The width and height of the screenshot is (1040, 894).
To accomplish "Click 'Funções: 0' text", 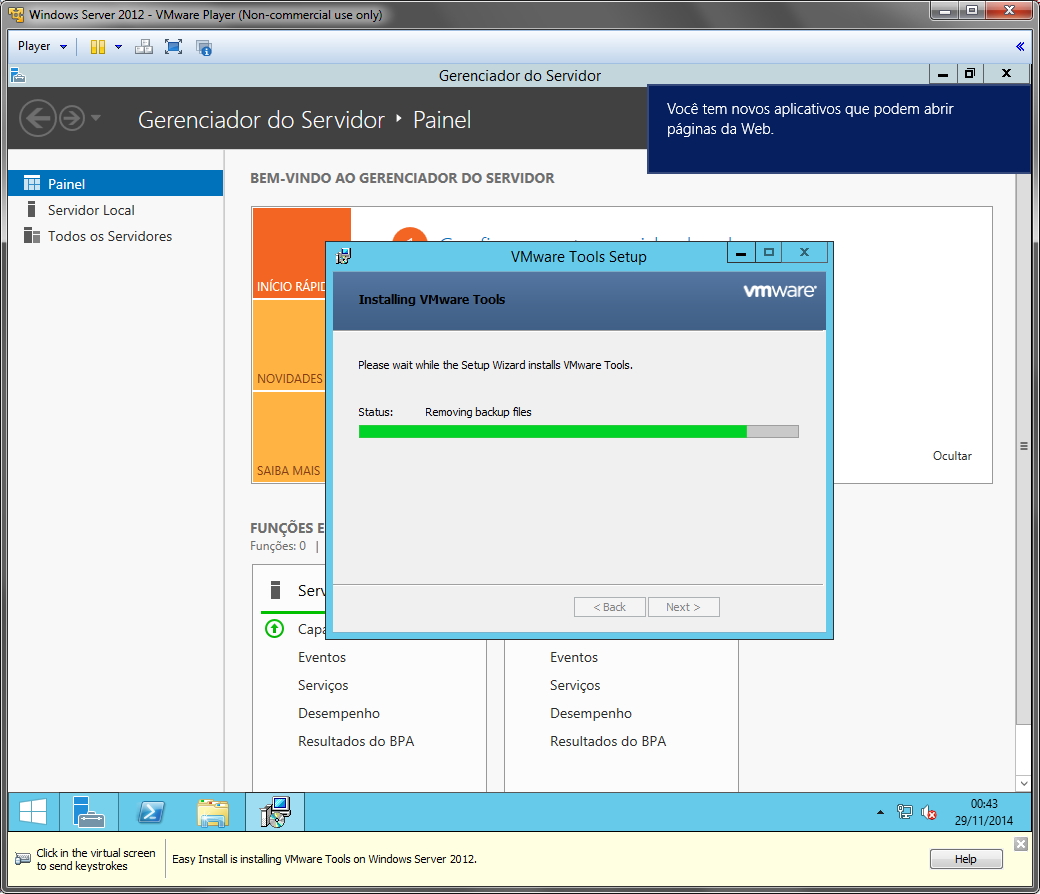I will tap(278, 546).
